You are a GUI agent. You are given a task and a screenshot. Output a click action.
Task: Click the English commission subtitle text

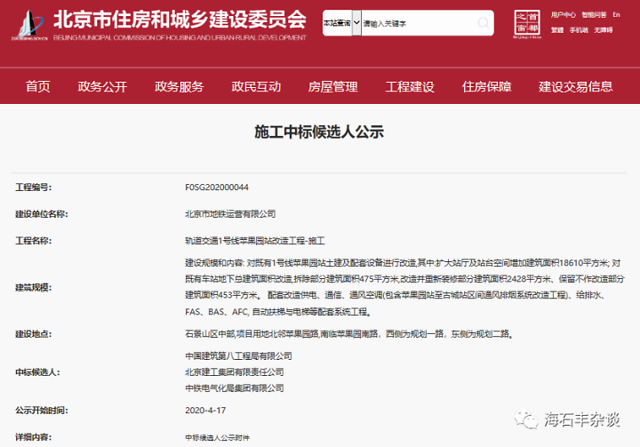pyautogui.click(x=180, y=38)
